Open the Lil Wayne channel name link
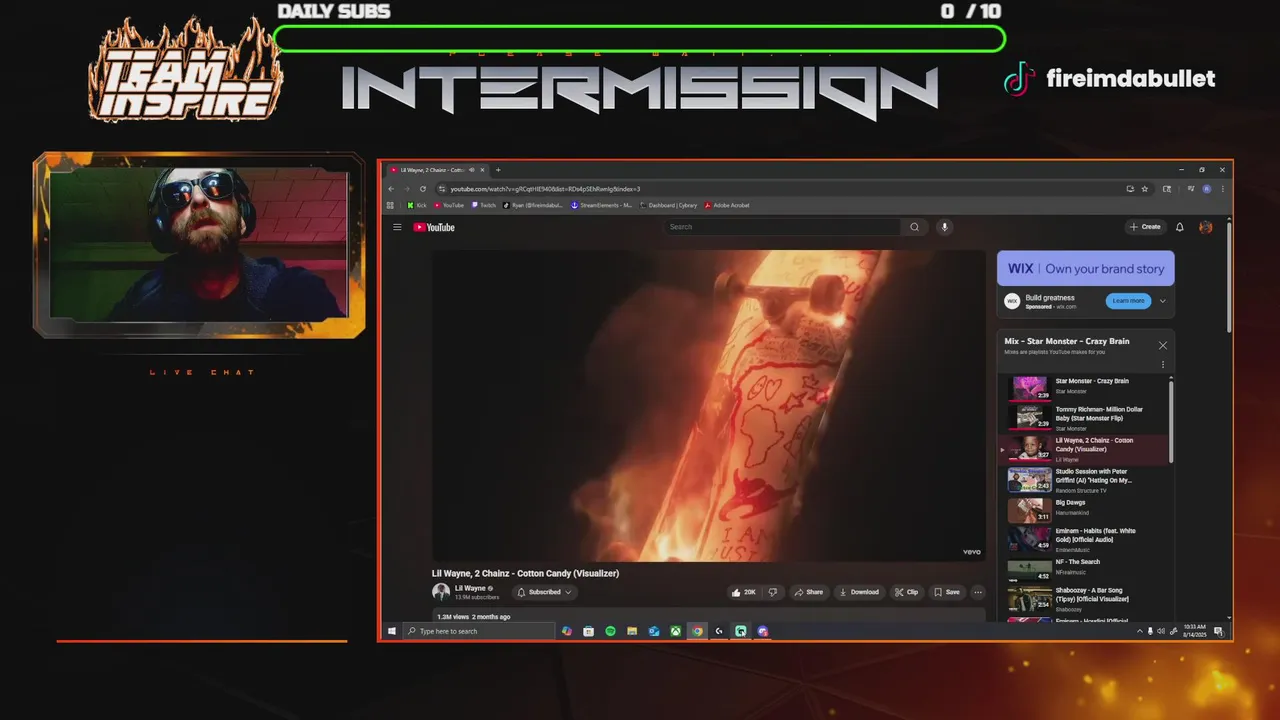 tap(470, 588)
